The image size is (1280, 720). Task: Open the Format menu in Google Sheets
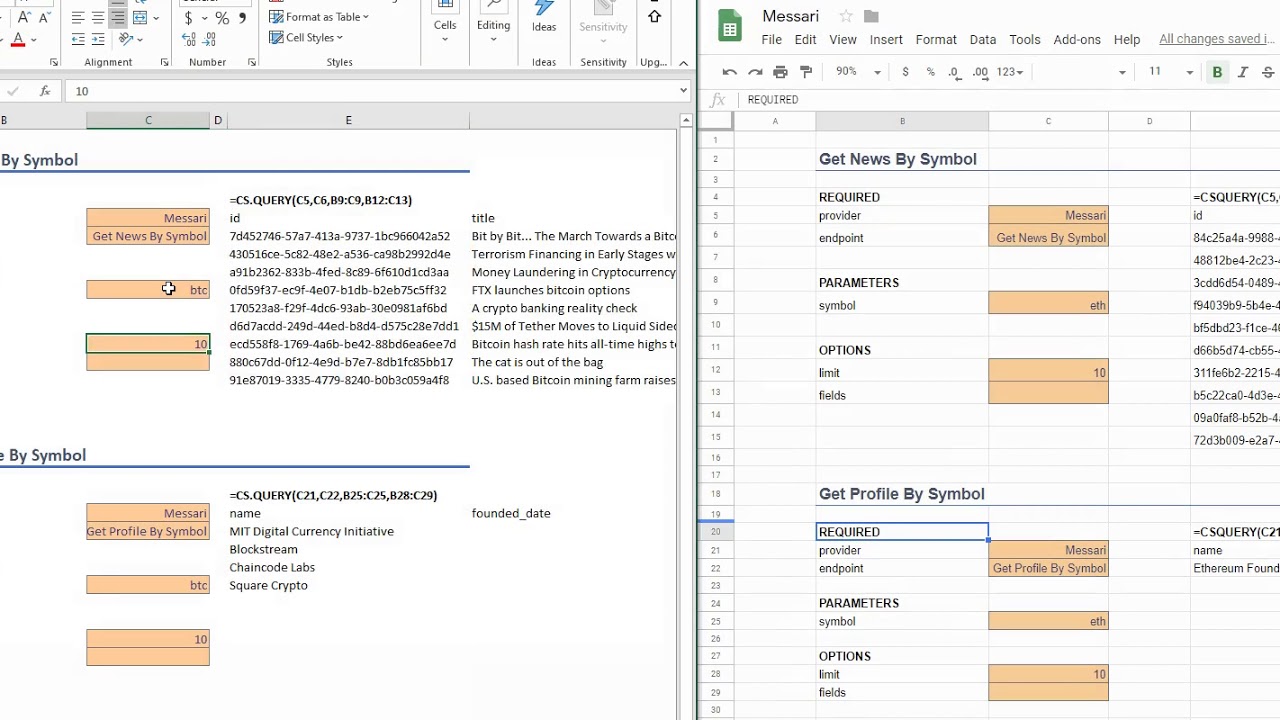tap(936, 40)
